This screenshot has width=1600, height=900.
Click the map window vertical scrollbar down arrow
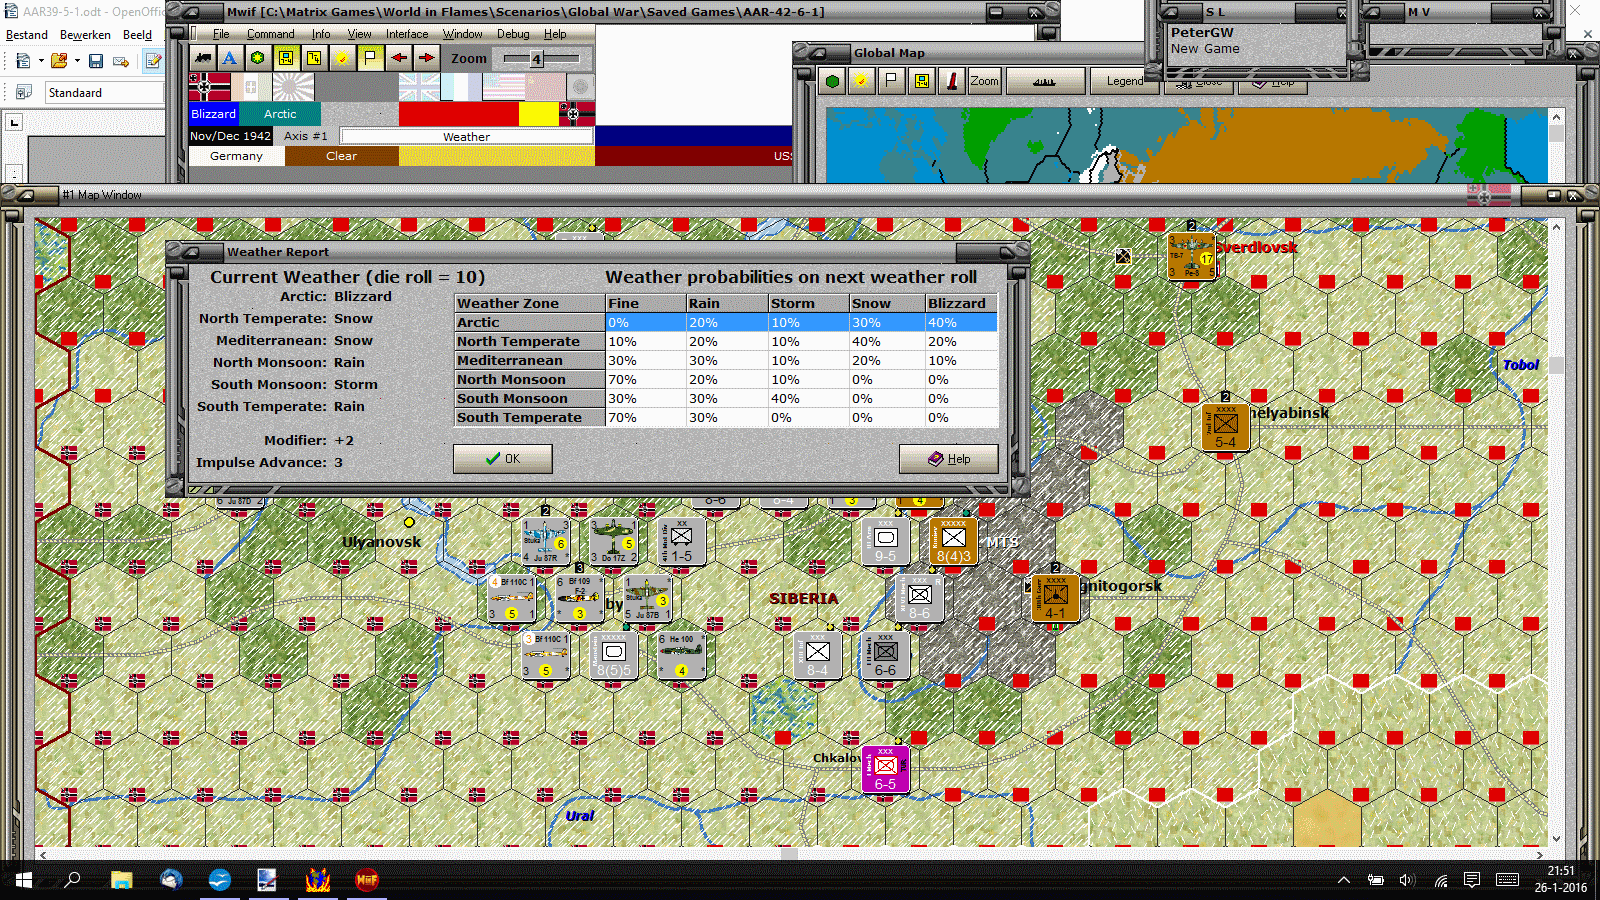[x=1556, y=839]
